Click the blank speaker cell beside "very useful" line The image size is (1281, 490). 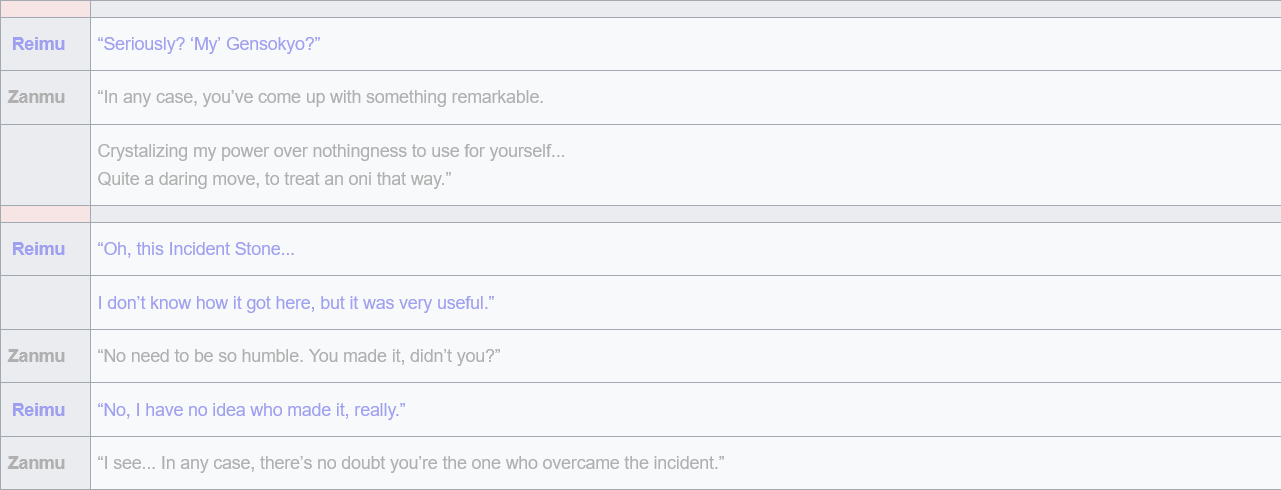click(45, 303)
